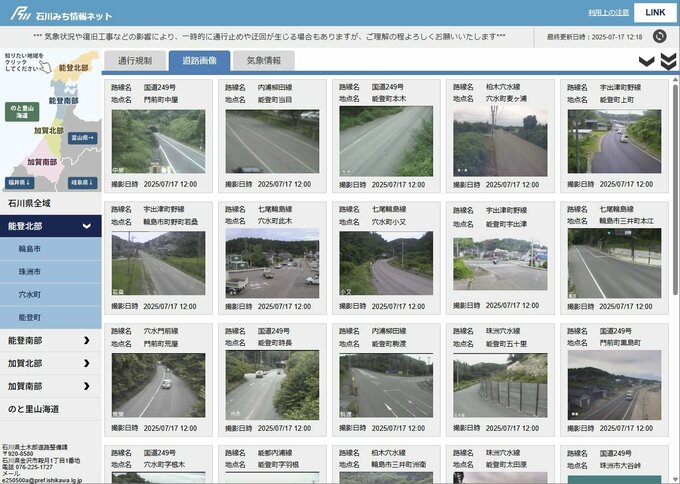Image resolution: width=680 pixels, height=484 pixels.
Task: Open the 穴水町麦ヶ浦 camera image
Action: 500,141
